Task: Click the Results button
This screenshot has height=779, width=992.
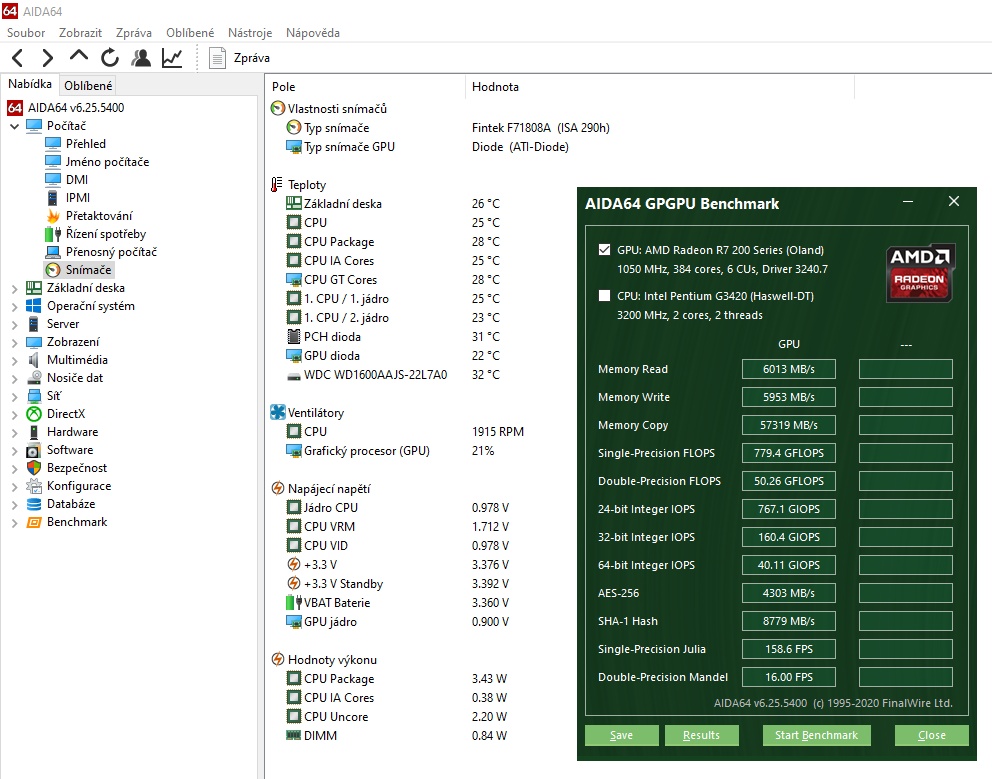Action: [x=701, y=735]
